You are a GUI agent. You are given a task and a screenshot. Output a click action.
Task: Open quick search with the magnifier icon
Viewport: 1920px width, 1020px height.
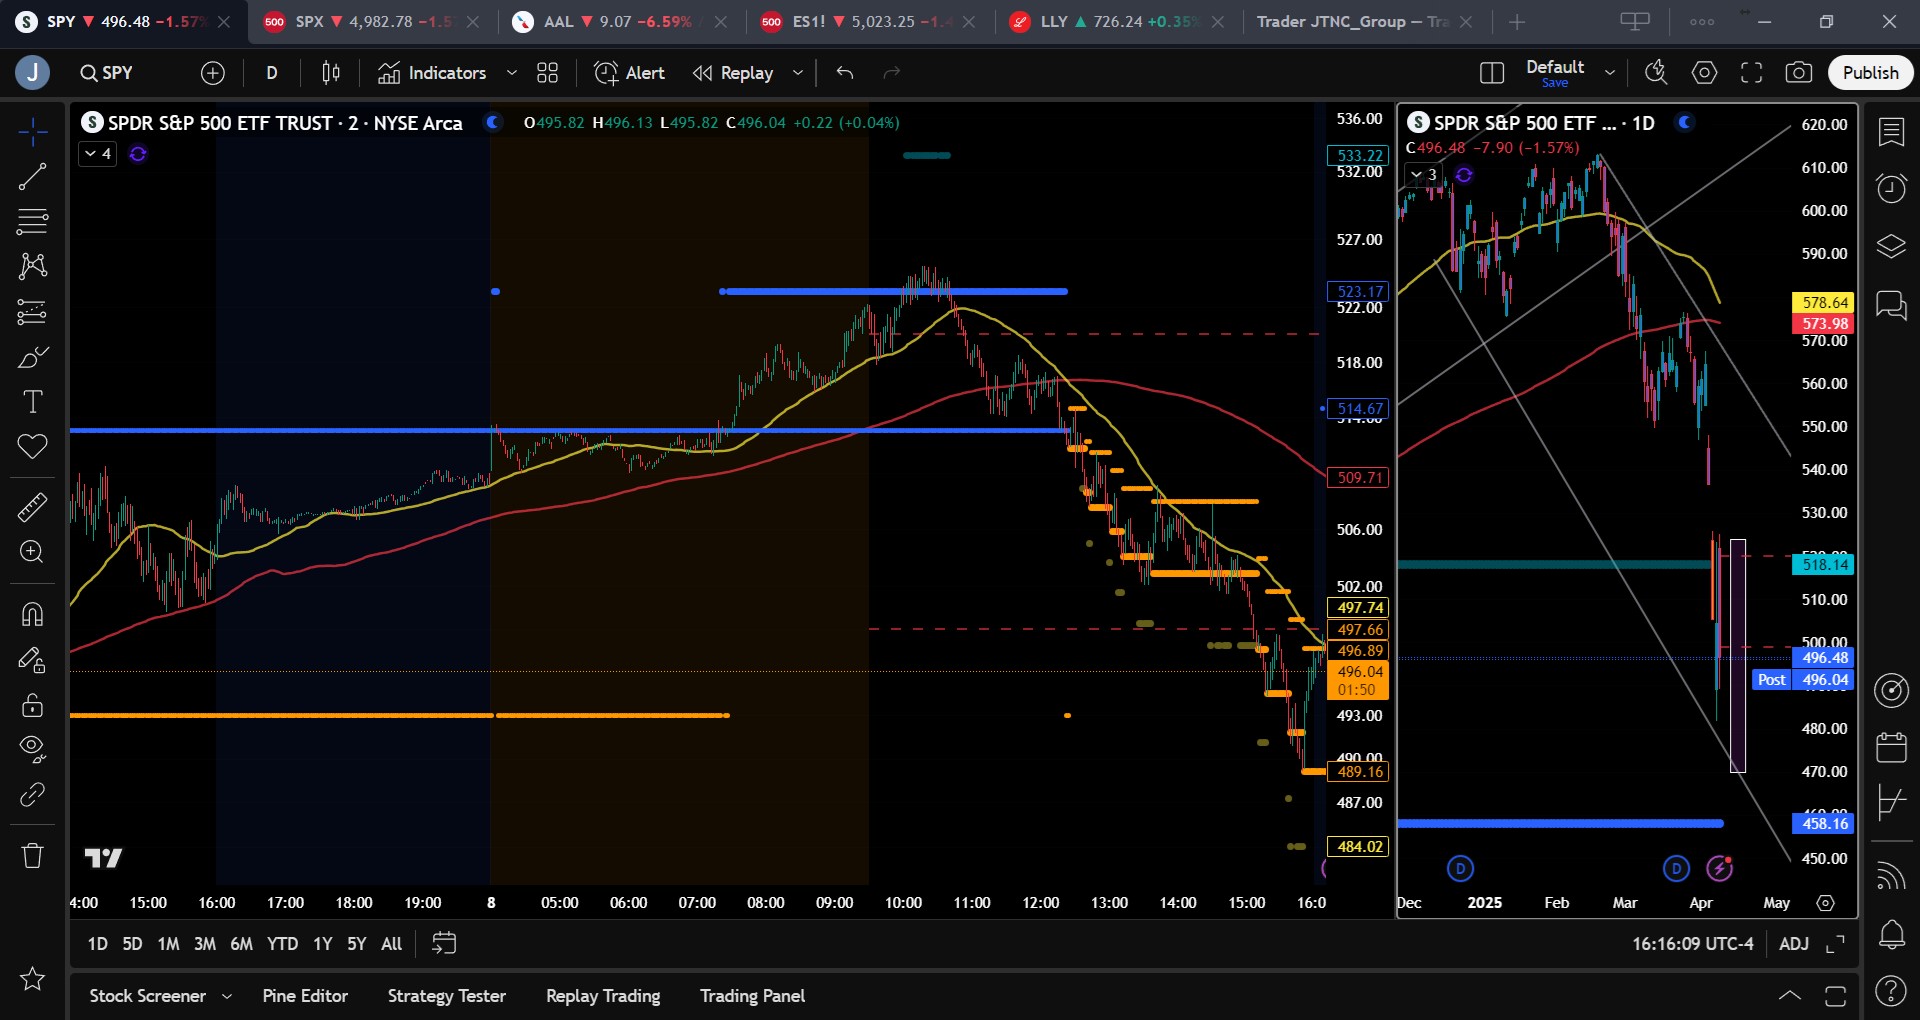(1656, 73)
